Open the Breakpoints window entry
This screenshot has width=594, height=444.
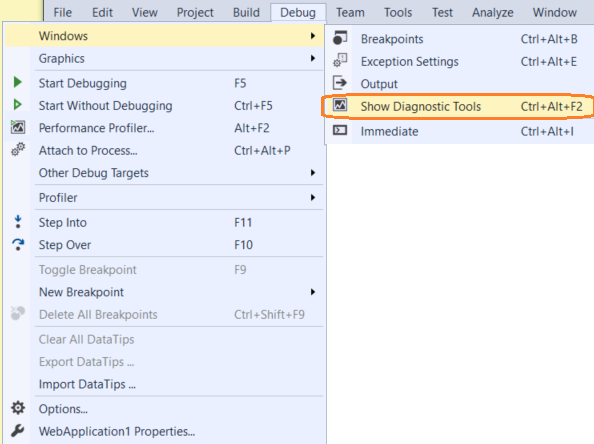[460, 39]
